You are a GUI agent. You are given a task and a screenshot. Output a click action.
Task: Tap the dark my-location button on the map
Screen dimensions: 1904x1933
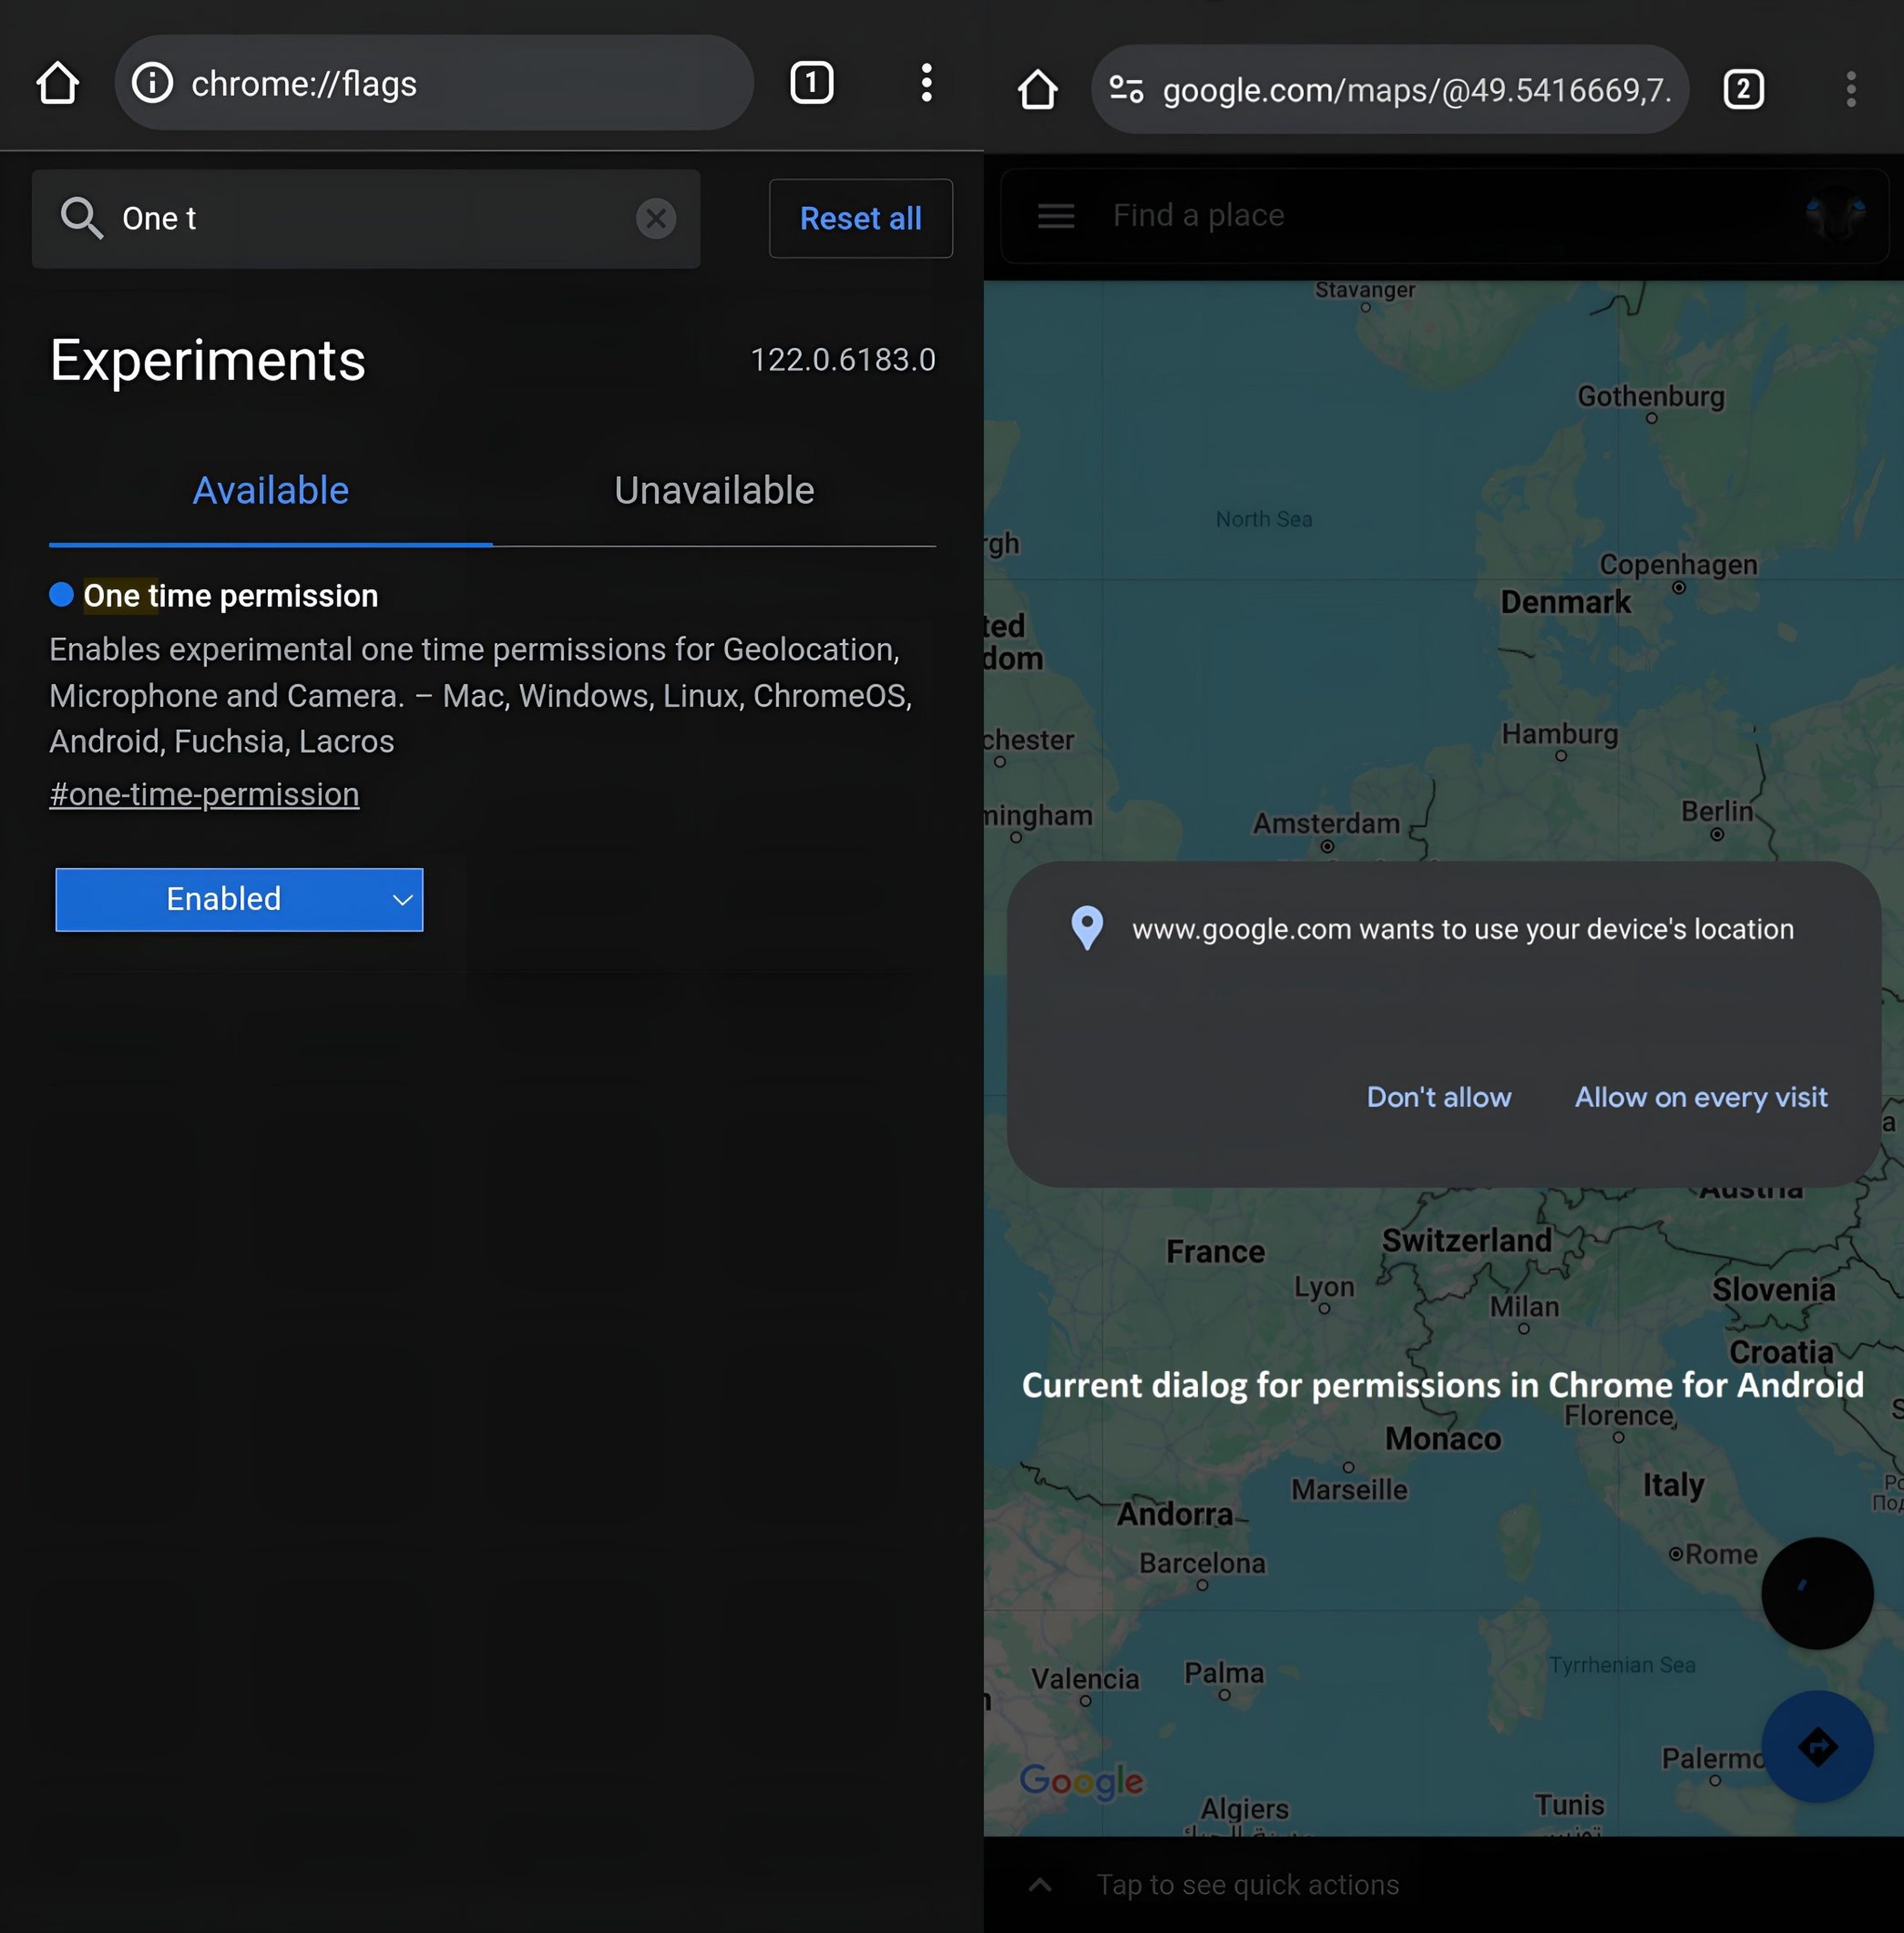1816,1593
